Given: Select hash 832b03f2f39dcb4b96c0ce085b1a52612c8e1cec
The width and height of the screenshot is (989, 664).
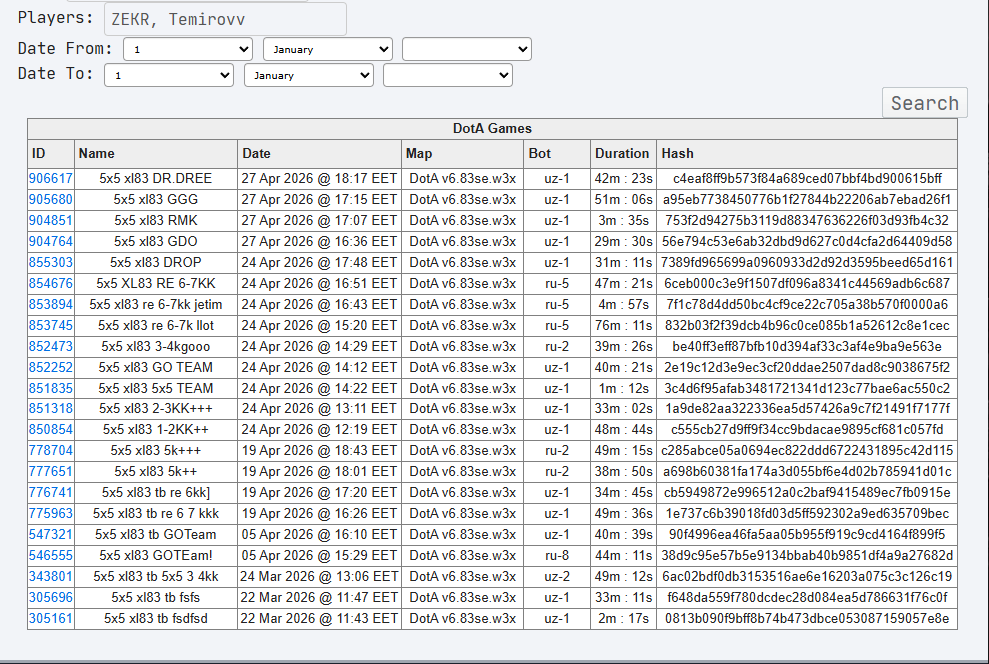Looking at the screenshot, I should coord(807,325).
